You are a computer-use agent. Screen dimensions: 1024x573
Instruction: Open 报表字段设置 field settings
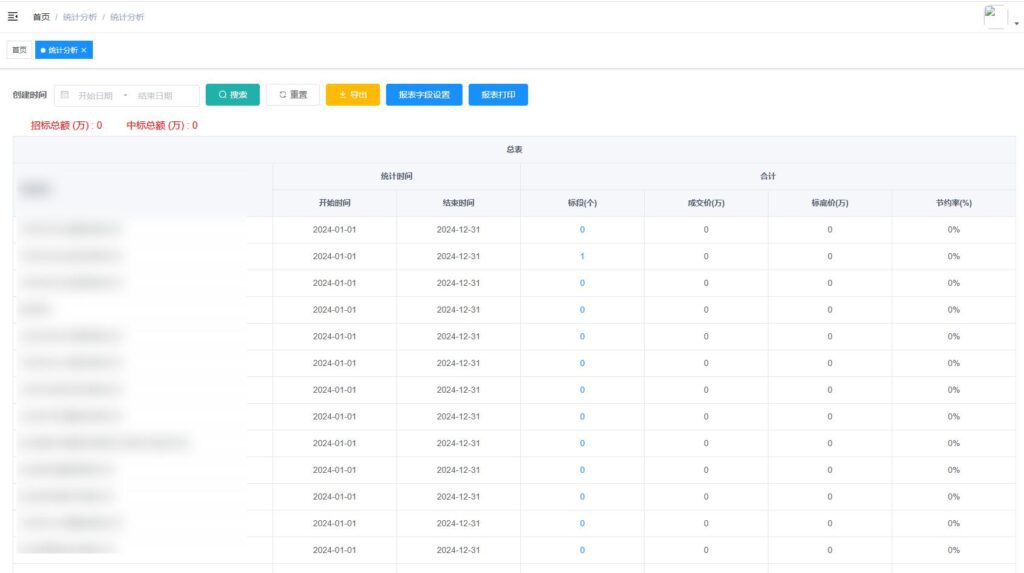(x=424, y=95)
